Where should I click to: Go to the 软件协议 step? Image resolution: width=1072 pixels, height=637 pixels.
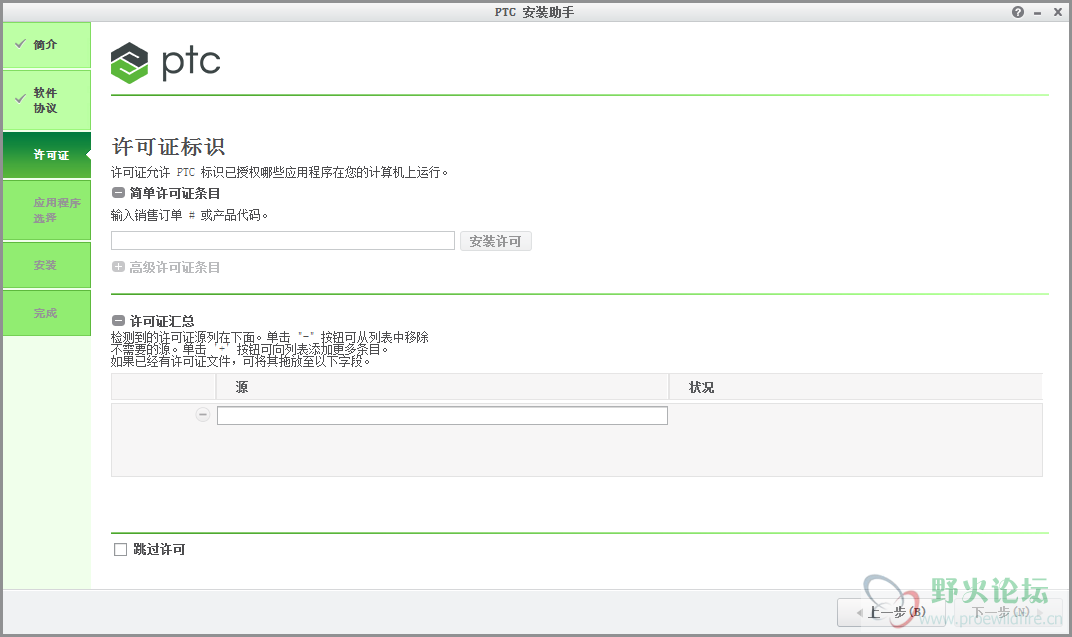(46, 100)
